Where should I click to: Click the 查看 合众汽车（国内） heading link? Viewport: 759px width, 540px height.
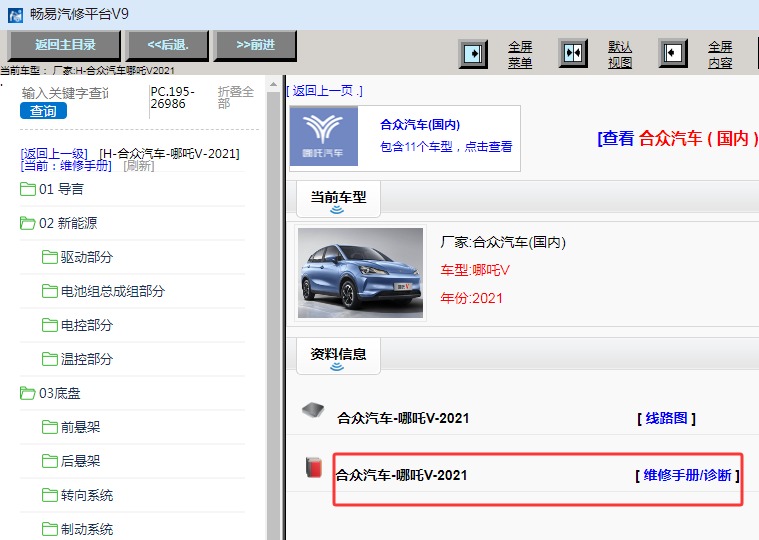click(x=678, y=138)
